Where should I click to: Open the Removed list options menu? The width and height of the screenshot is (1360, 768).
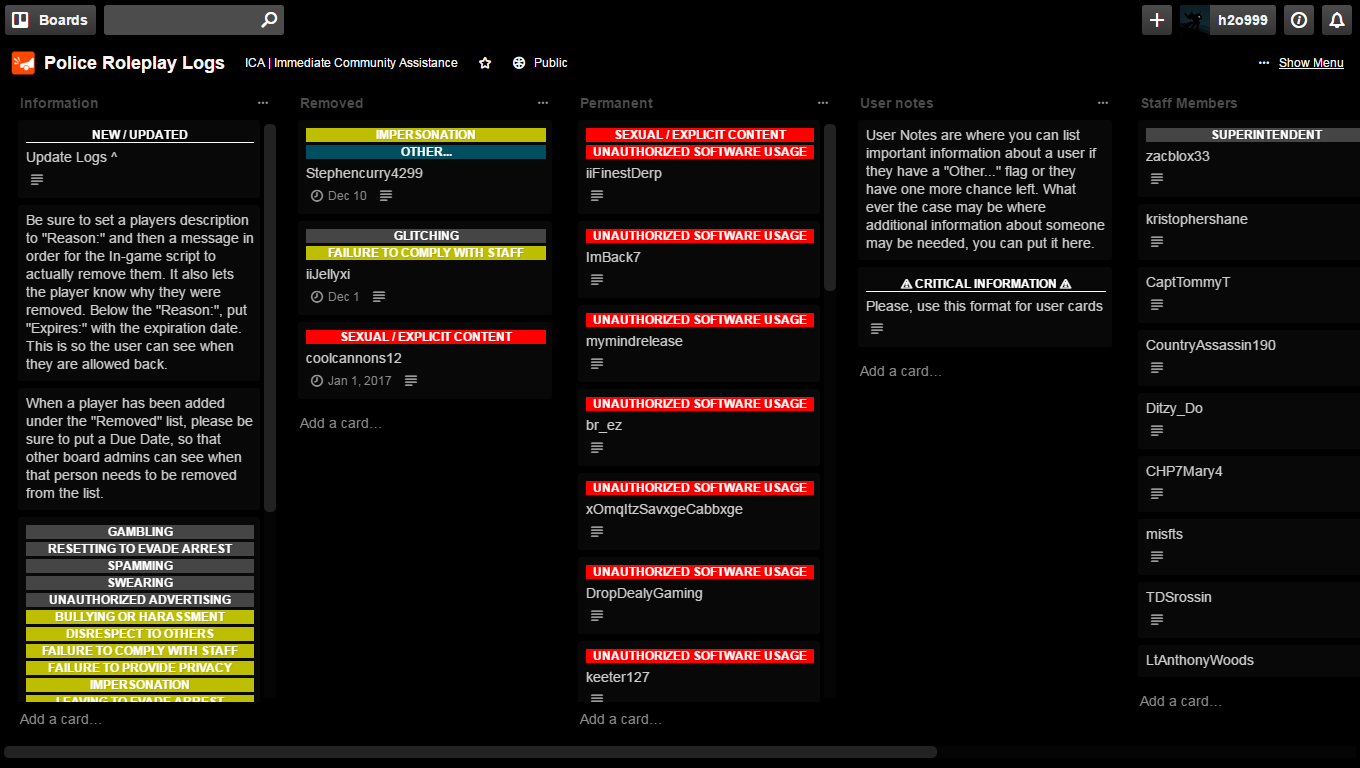click(543, 102)
